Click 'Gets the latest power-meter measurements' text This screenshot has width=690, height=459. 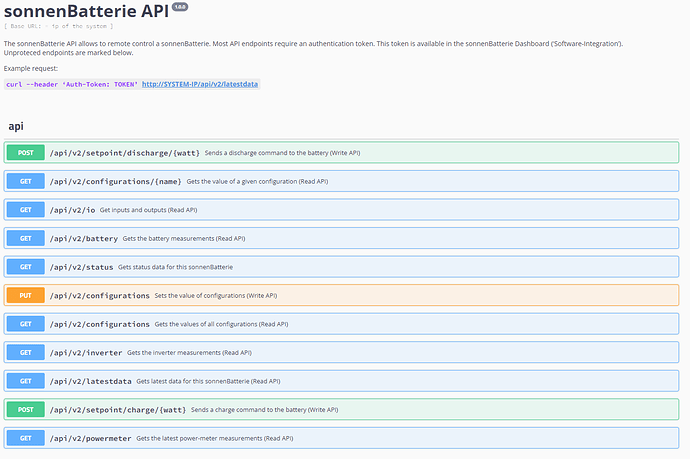pyautogui.click(x=199, y=438)
